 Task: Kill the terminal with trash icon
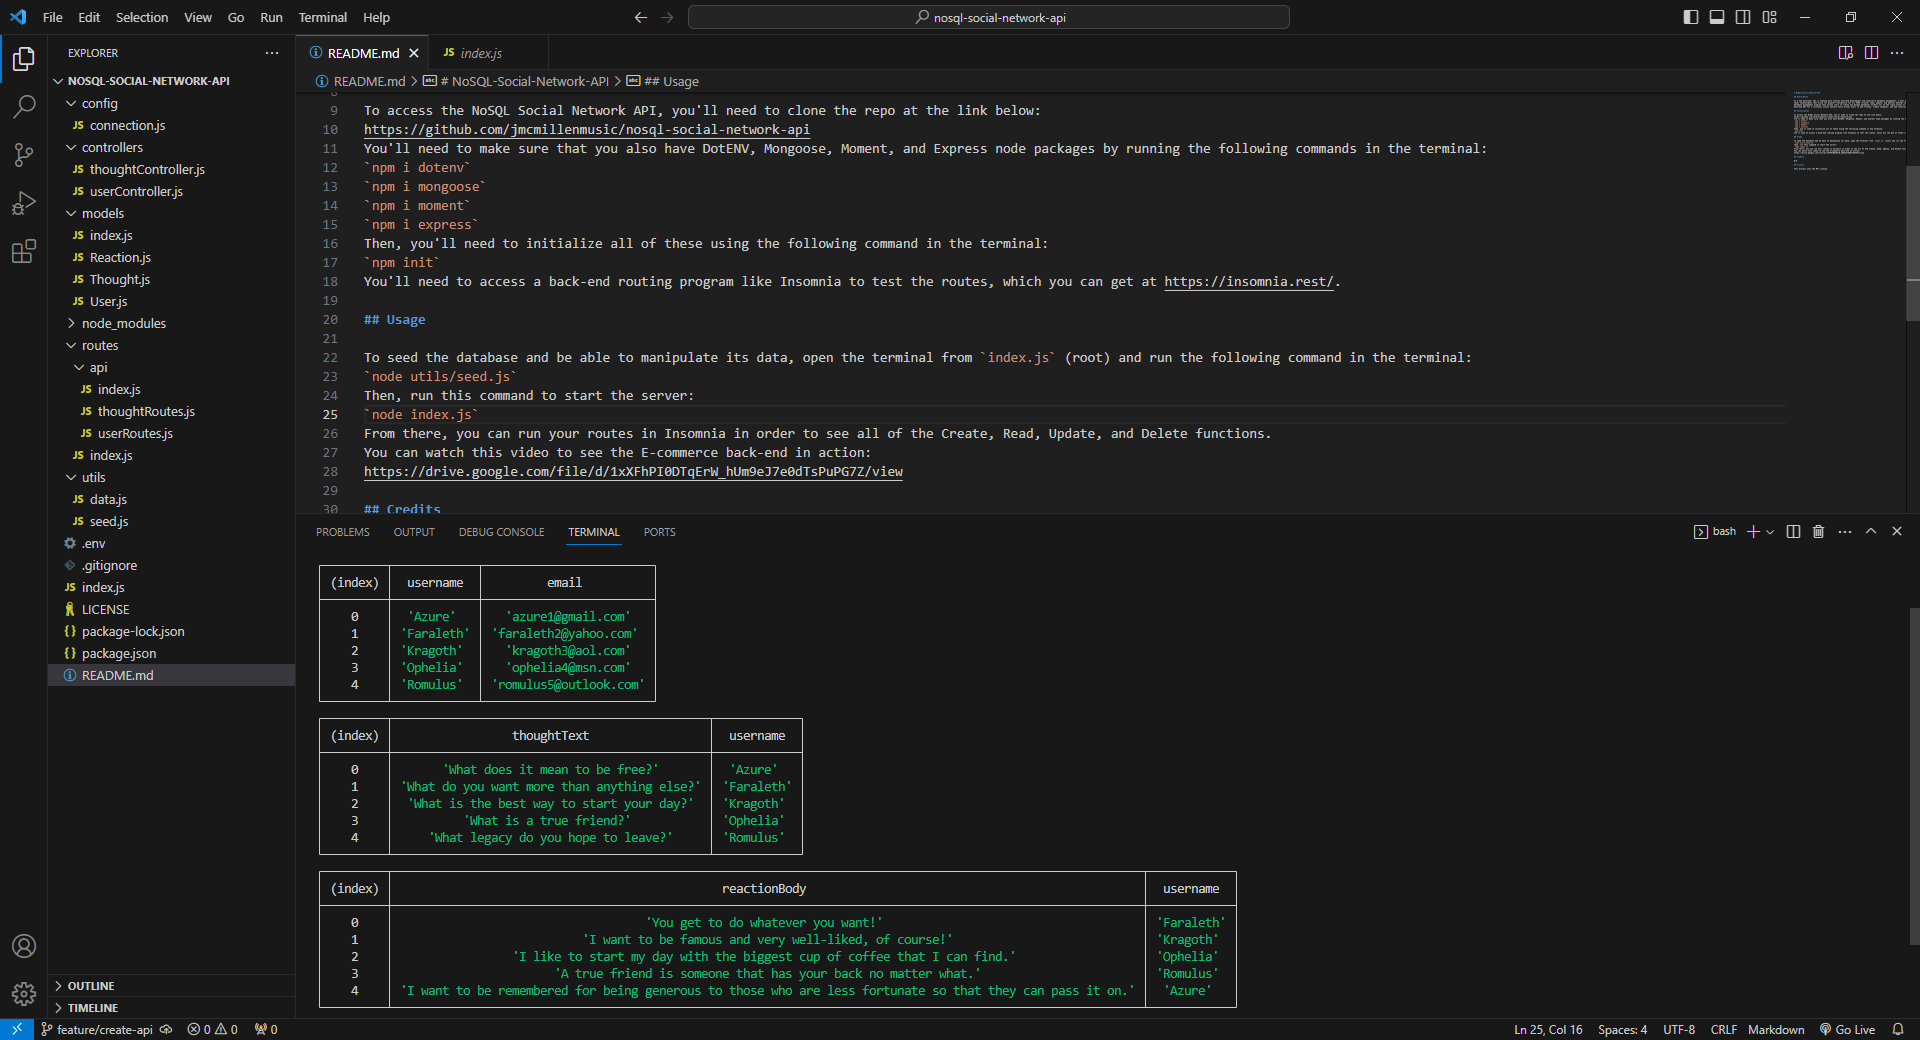point(1819,532)
